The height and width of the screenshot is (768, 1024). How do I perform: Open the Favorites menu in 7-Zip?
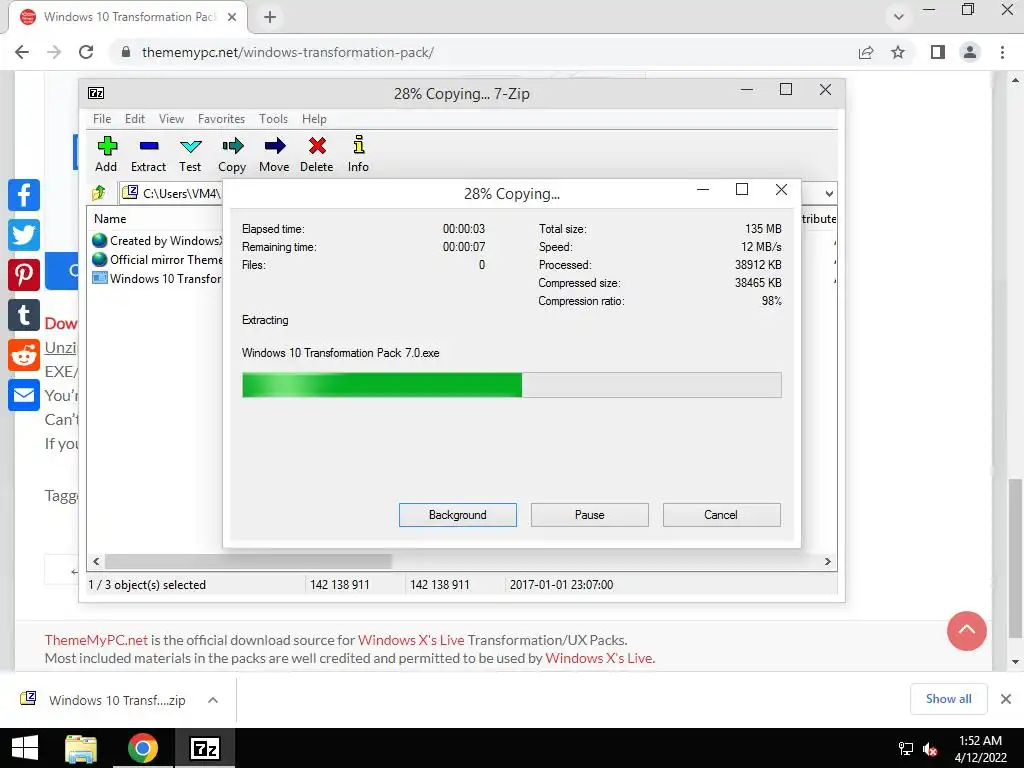tap(221, 119)
